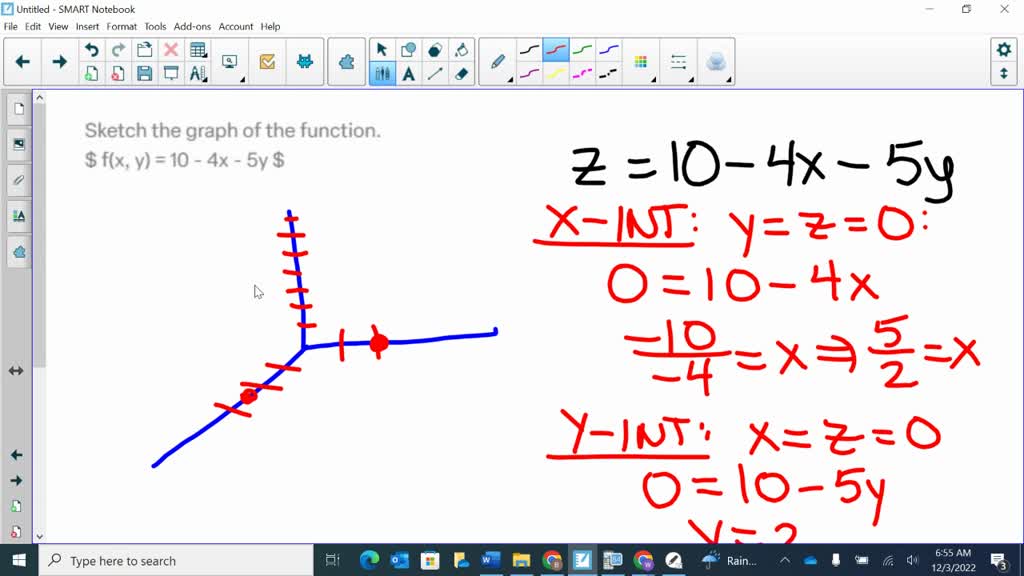Open the Attachments paperclip tab
Viewport: 1024px width, 576px height.
18,180
